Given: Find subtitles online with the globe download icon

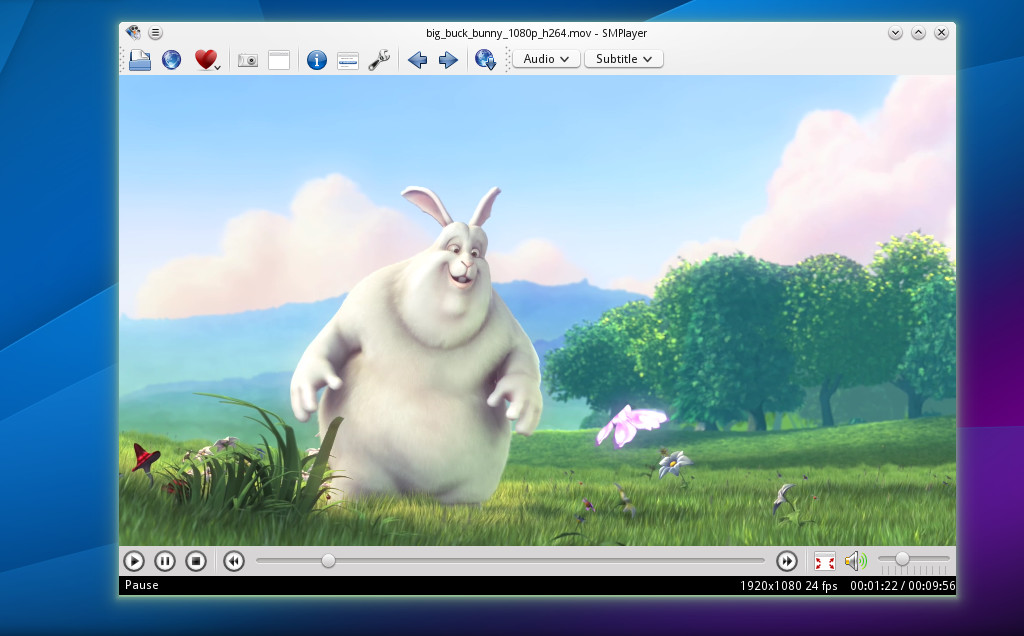Looking at the screenshot, I should tap(485, 60).
